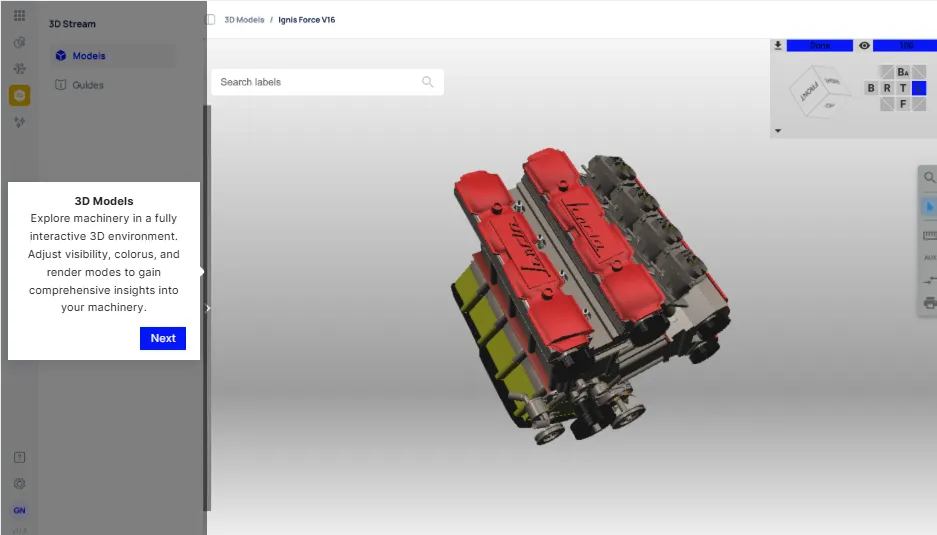Viewport: 937px width, 535px height.
Task: Select the highlighted L left view button
Action: click(919, 88)
